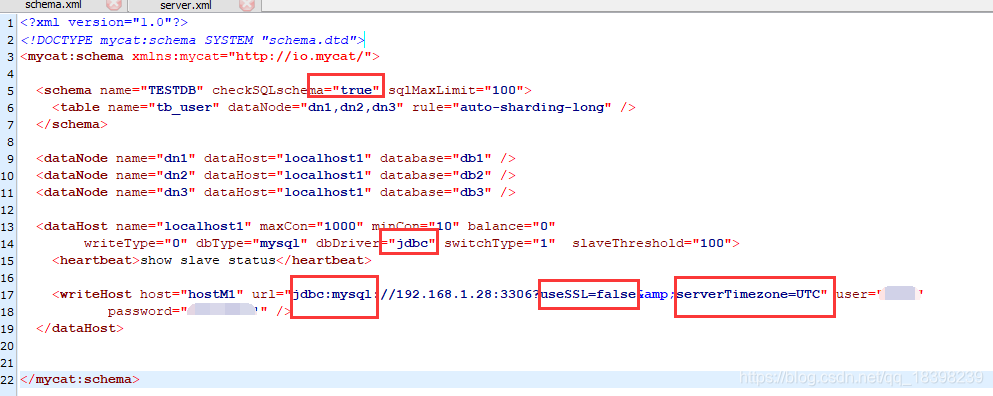993x396 pixels.
Task: Click the jdbc:mysql: URL prefix
Action: pyautogui.click(x=336, y=294)
